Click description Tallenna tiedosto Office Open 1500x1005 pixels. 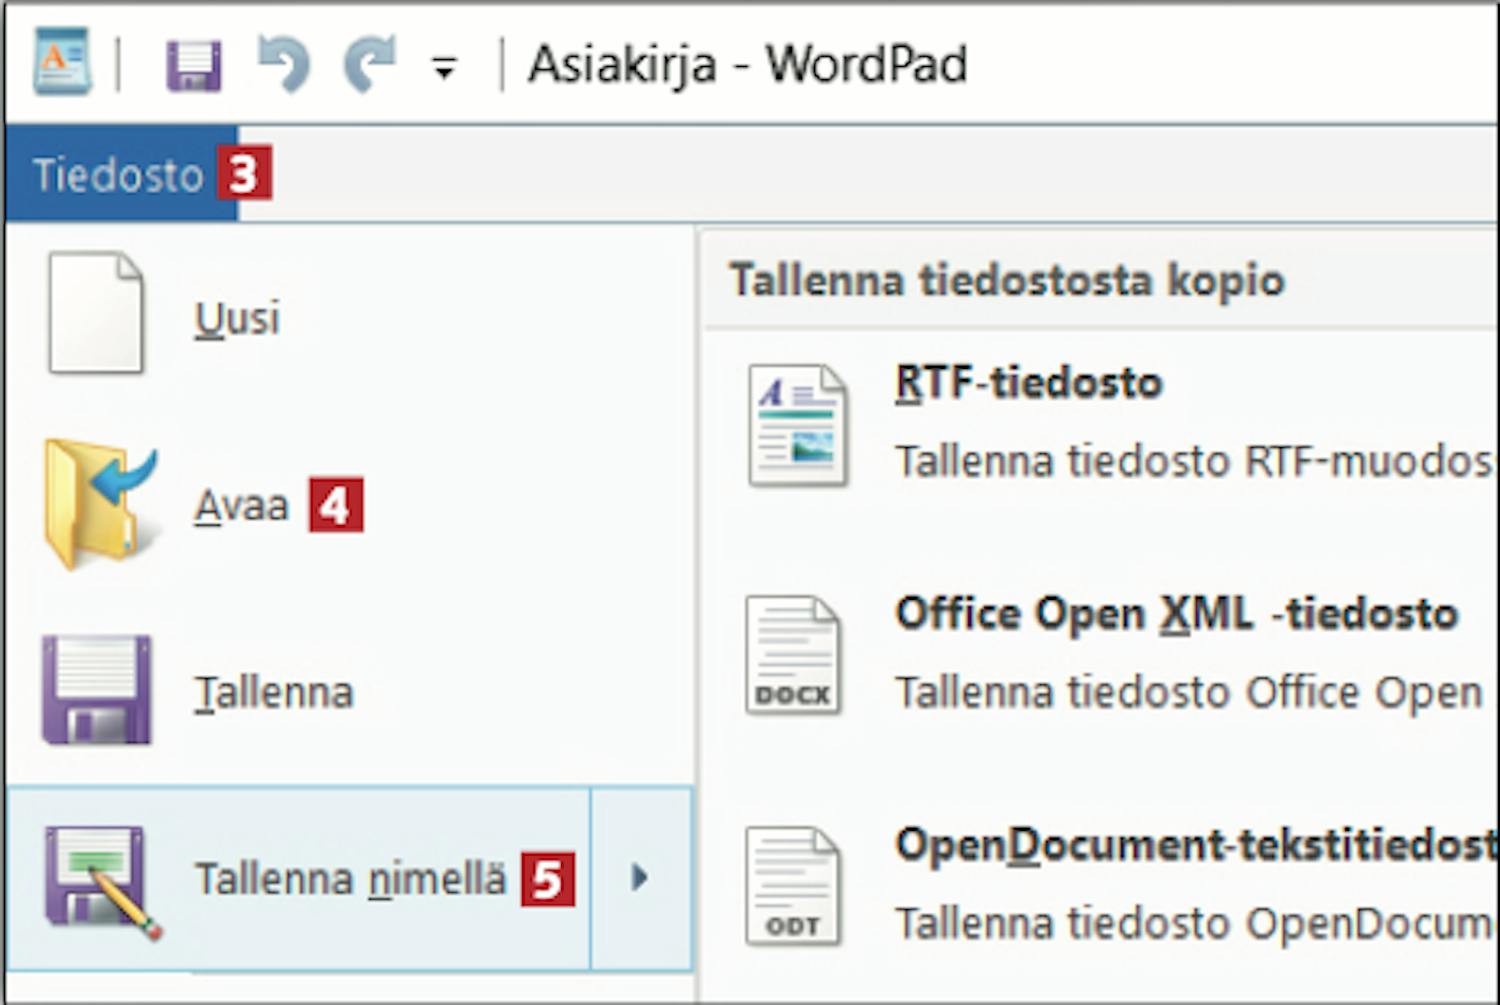[x=1189, y=692]
